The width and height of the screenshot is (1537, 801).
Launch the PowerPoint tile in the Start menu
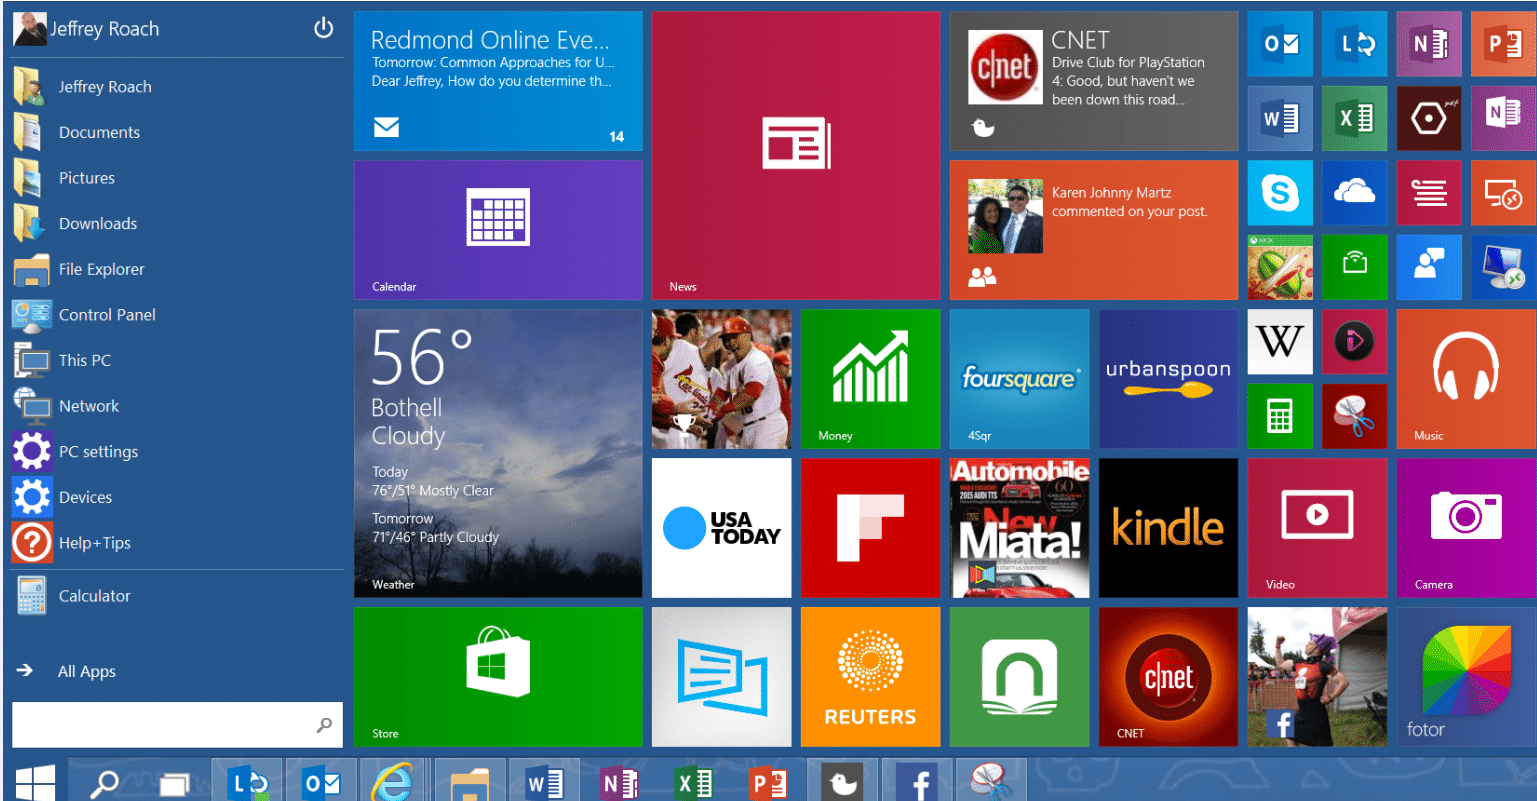pos(1503,44)
